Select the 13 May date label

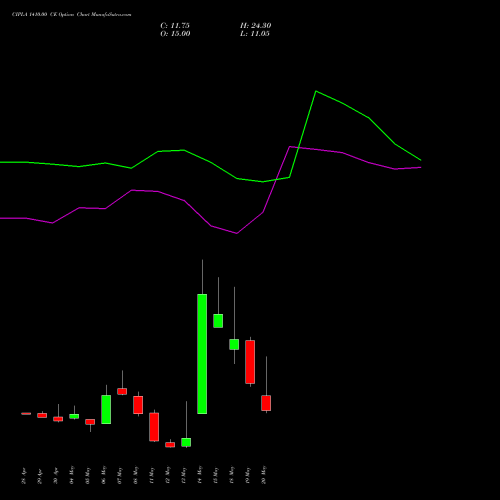pos(184,475)
